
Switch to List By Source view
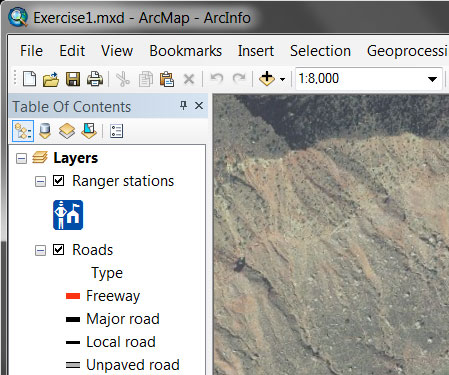tap(45, 131)
